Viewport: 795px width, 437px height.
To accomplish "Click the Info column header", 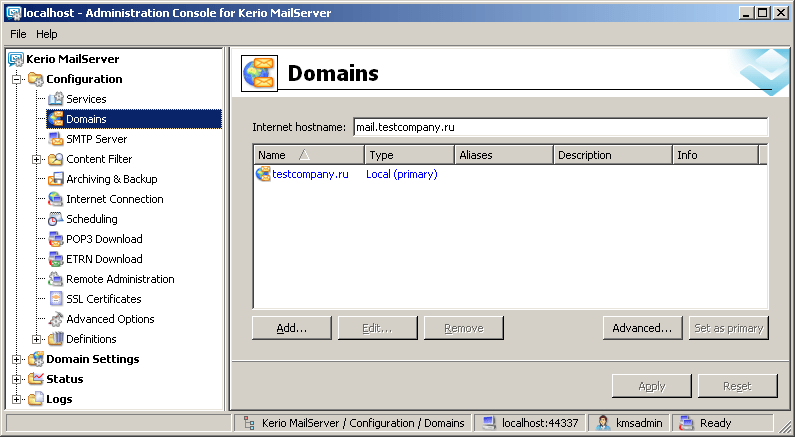I will pos(715,155).
